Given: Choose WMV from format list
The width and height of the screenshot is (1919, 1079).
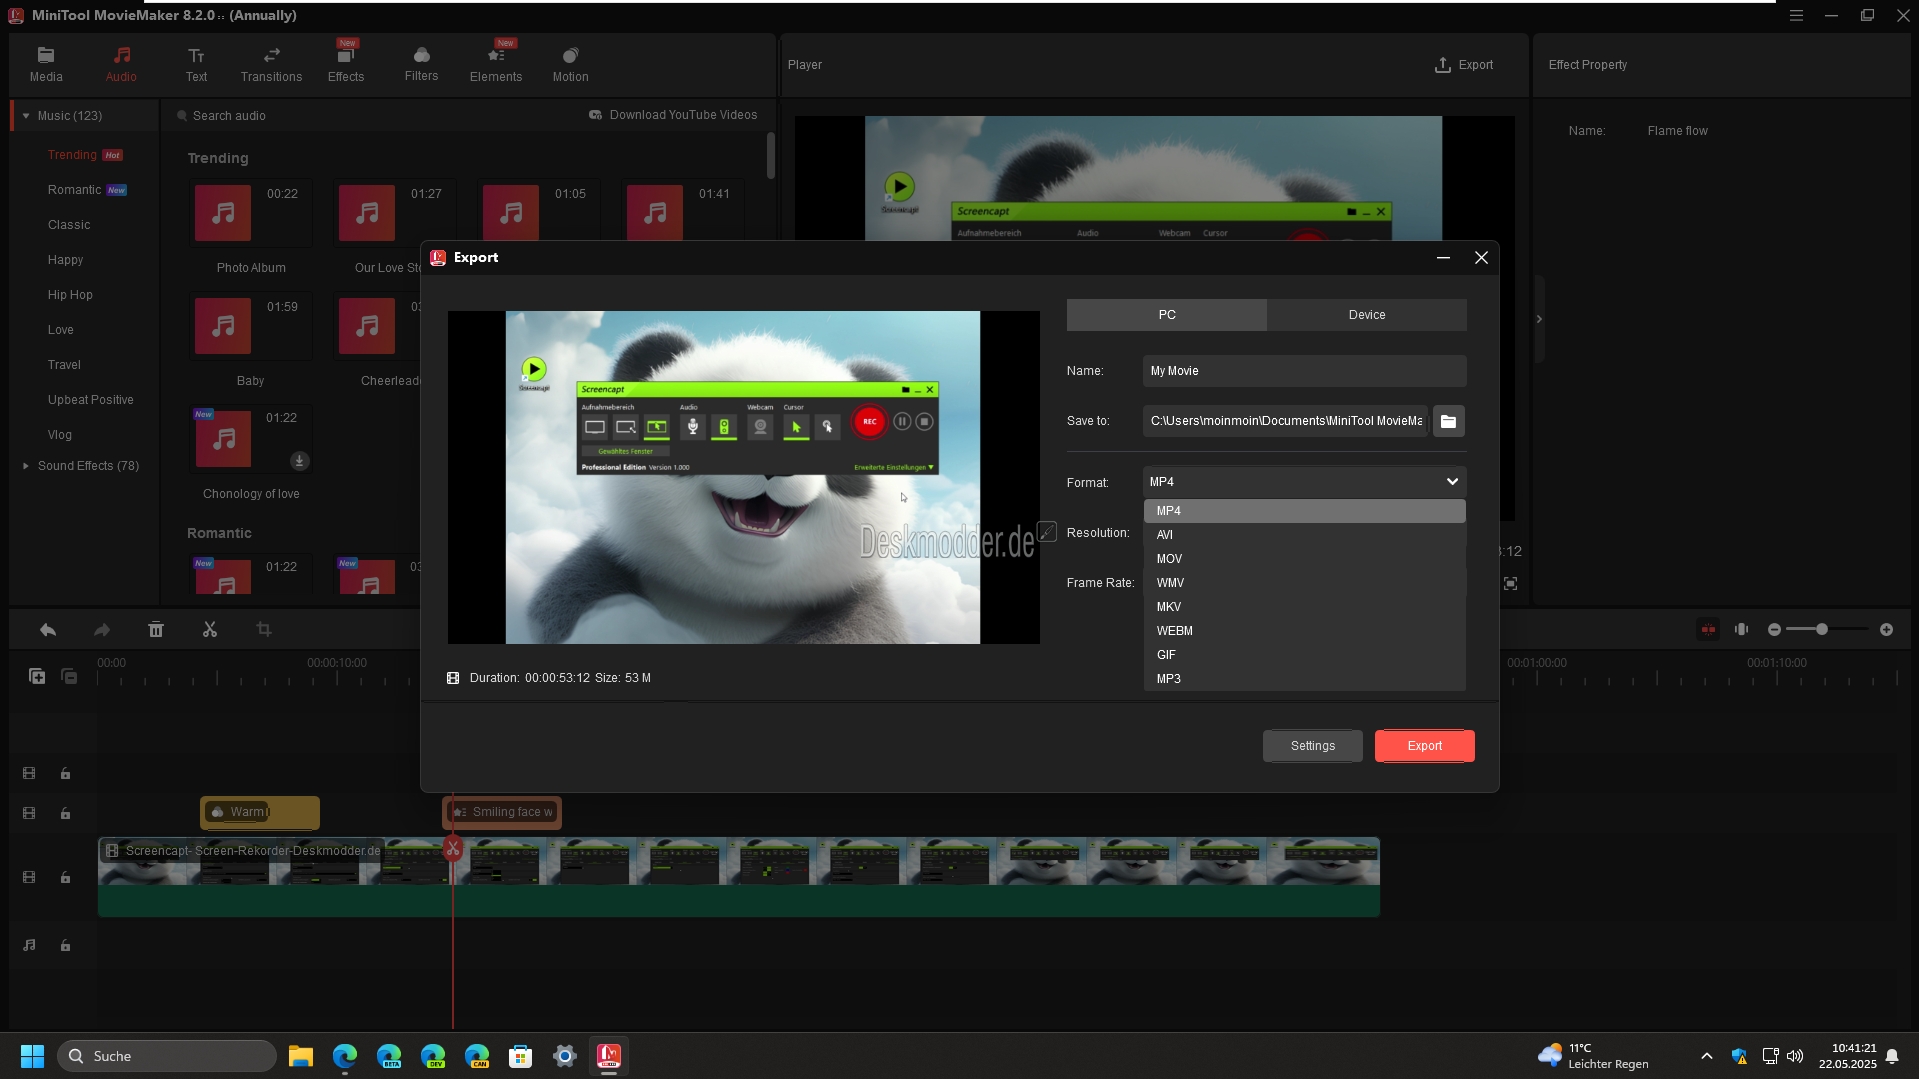Looking at the screenshot, I should pyautogui.click(x=1304, y=583).
